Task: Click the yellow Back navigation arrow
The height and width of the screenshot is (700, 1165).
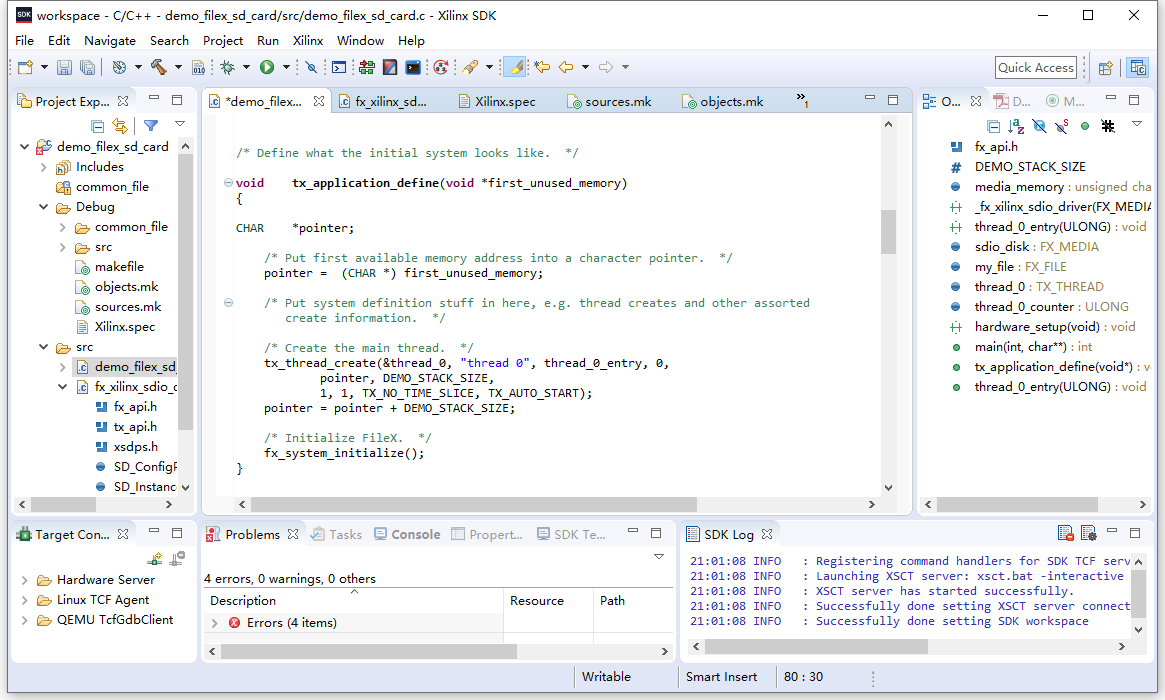Action: pyautogui.click(x=566, y=68)
